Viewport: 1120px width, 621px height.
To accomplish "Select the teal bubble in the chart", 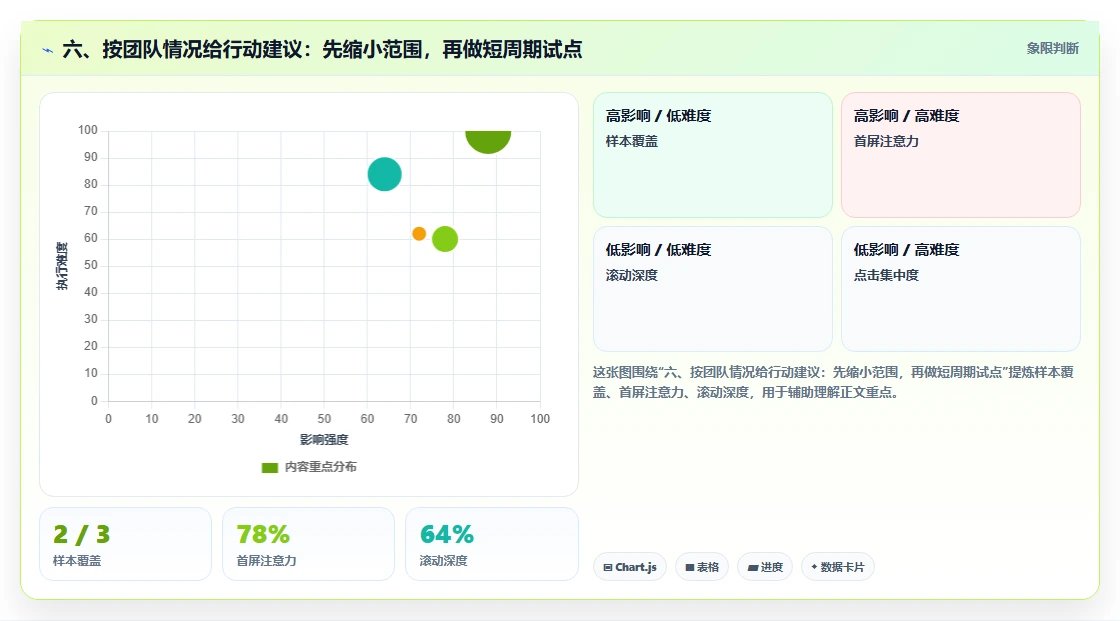I will pos(384,174).
